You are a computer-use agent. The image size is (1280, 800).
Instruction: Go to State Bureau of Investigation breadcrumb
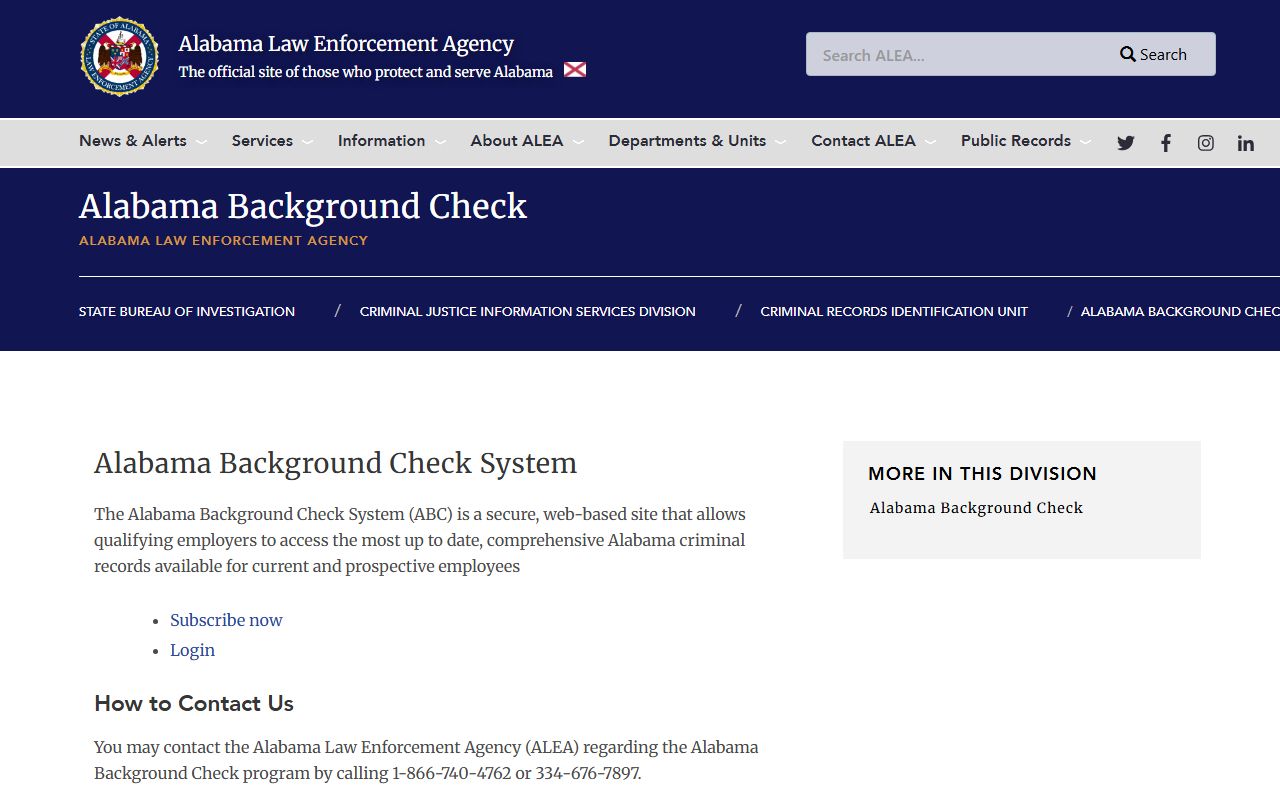coord(187,312)
